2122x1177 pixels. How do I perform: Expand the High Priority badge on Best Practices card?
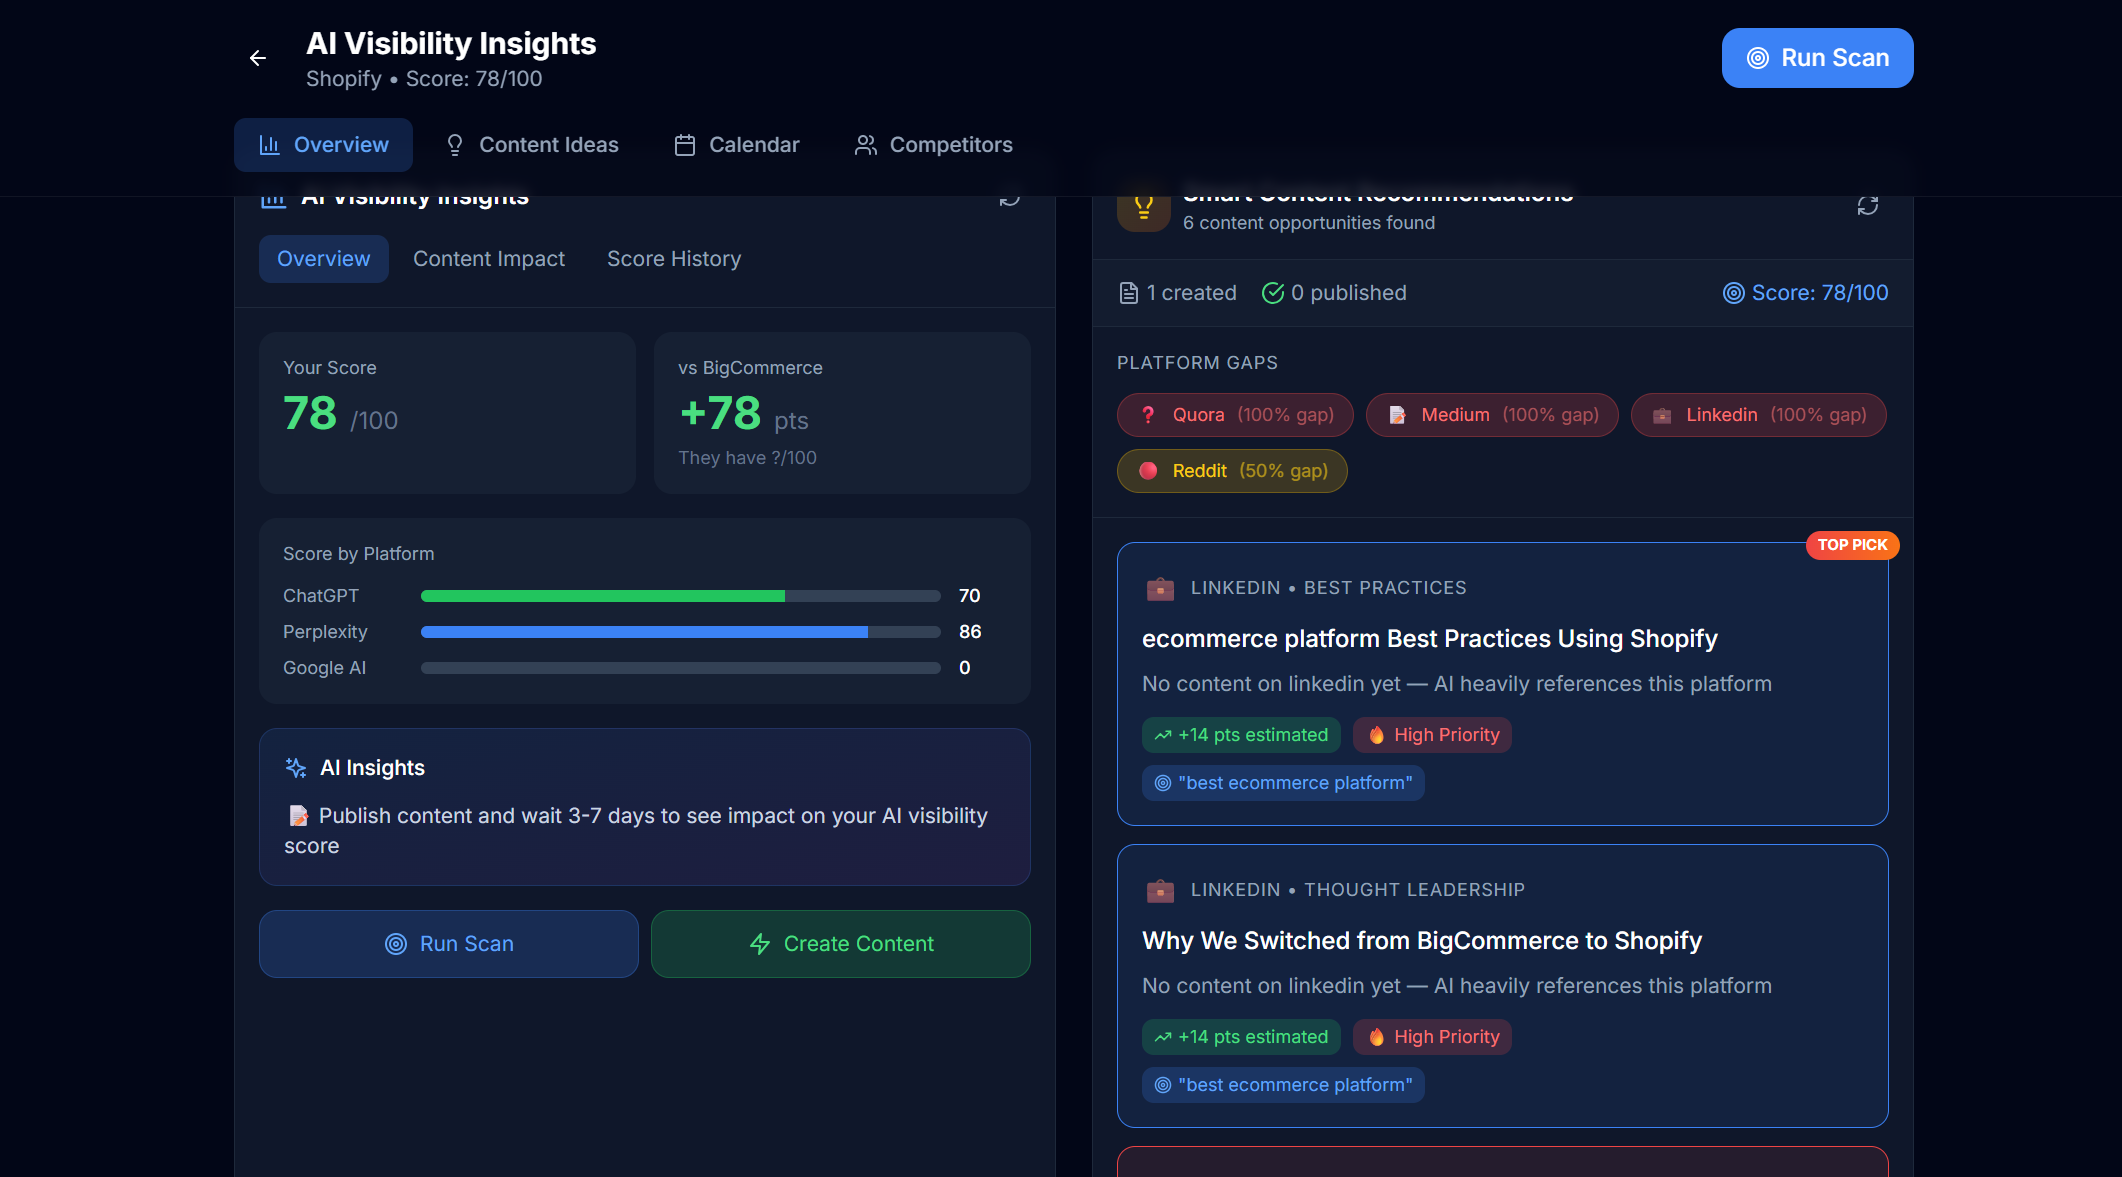(1432, 734)
